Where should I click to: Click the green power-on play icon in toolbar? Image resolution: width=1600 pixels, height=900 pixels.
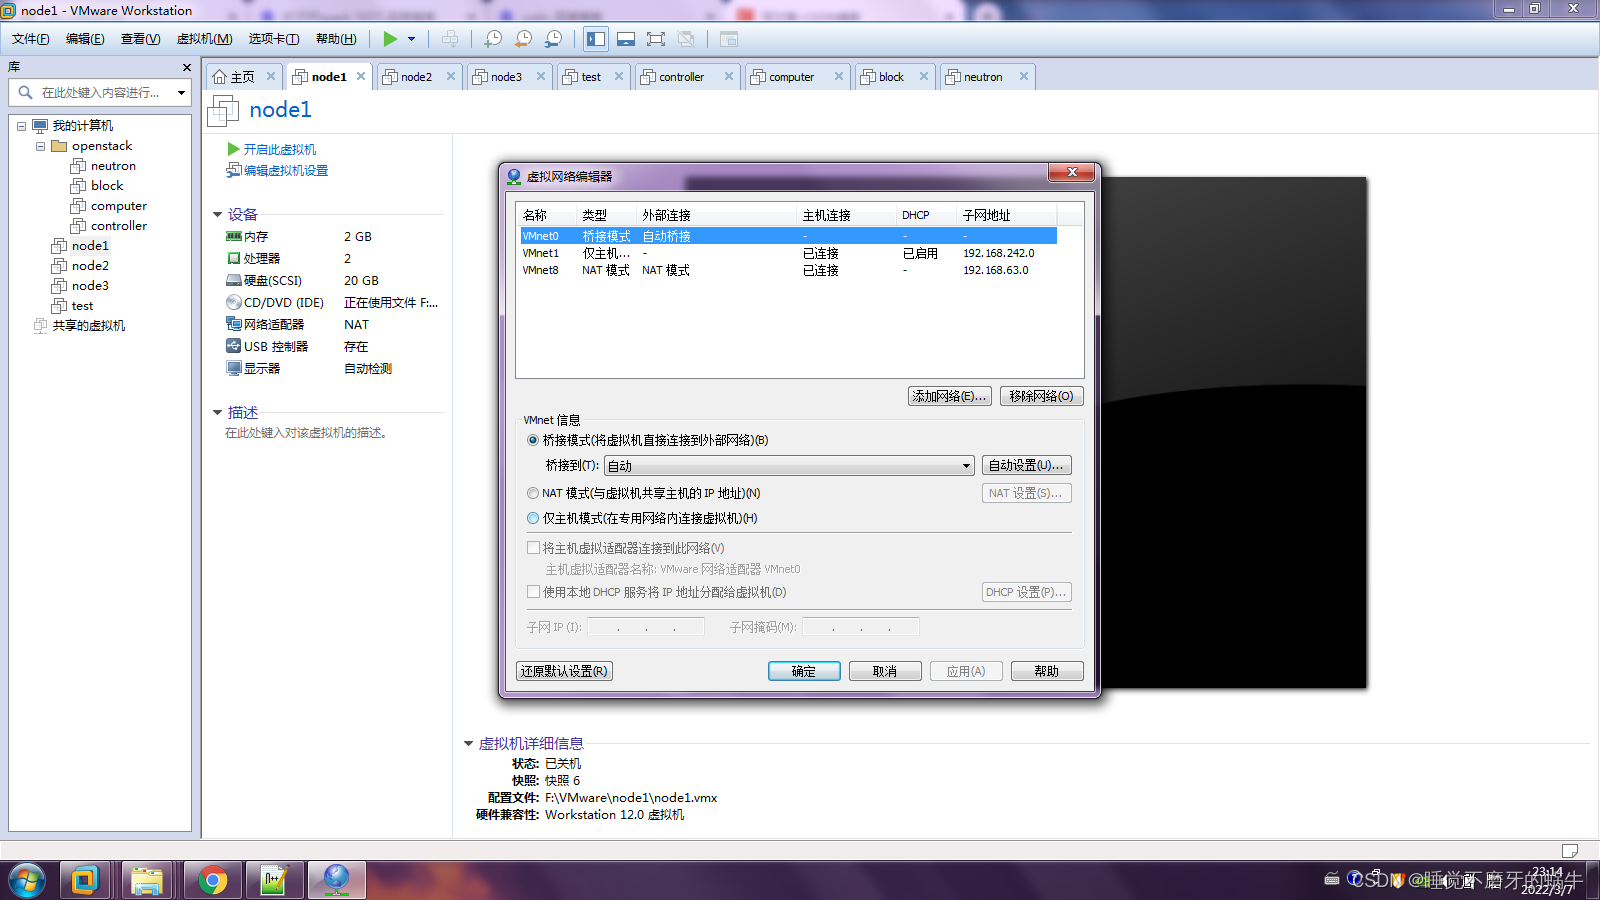tap(390, 39)
